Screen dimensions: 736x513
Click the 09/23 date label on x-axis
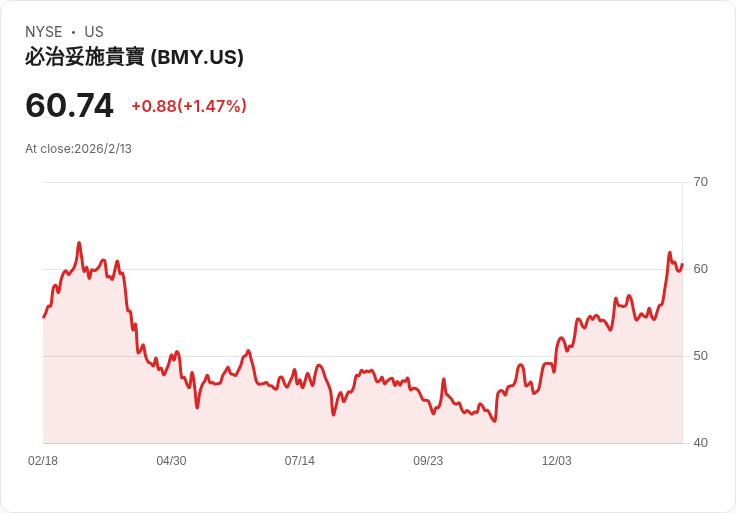pyautogui.click(x=428, y=461)
